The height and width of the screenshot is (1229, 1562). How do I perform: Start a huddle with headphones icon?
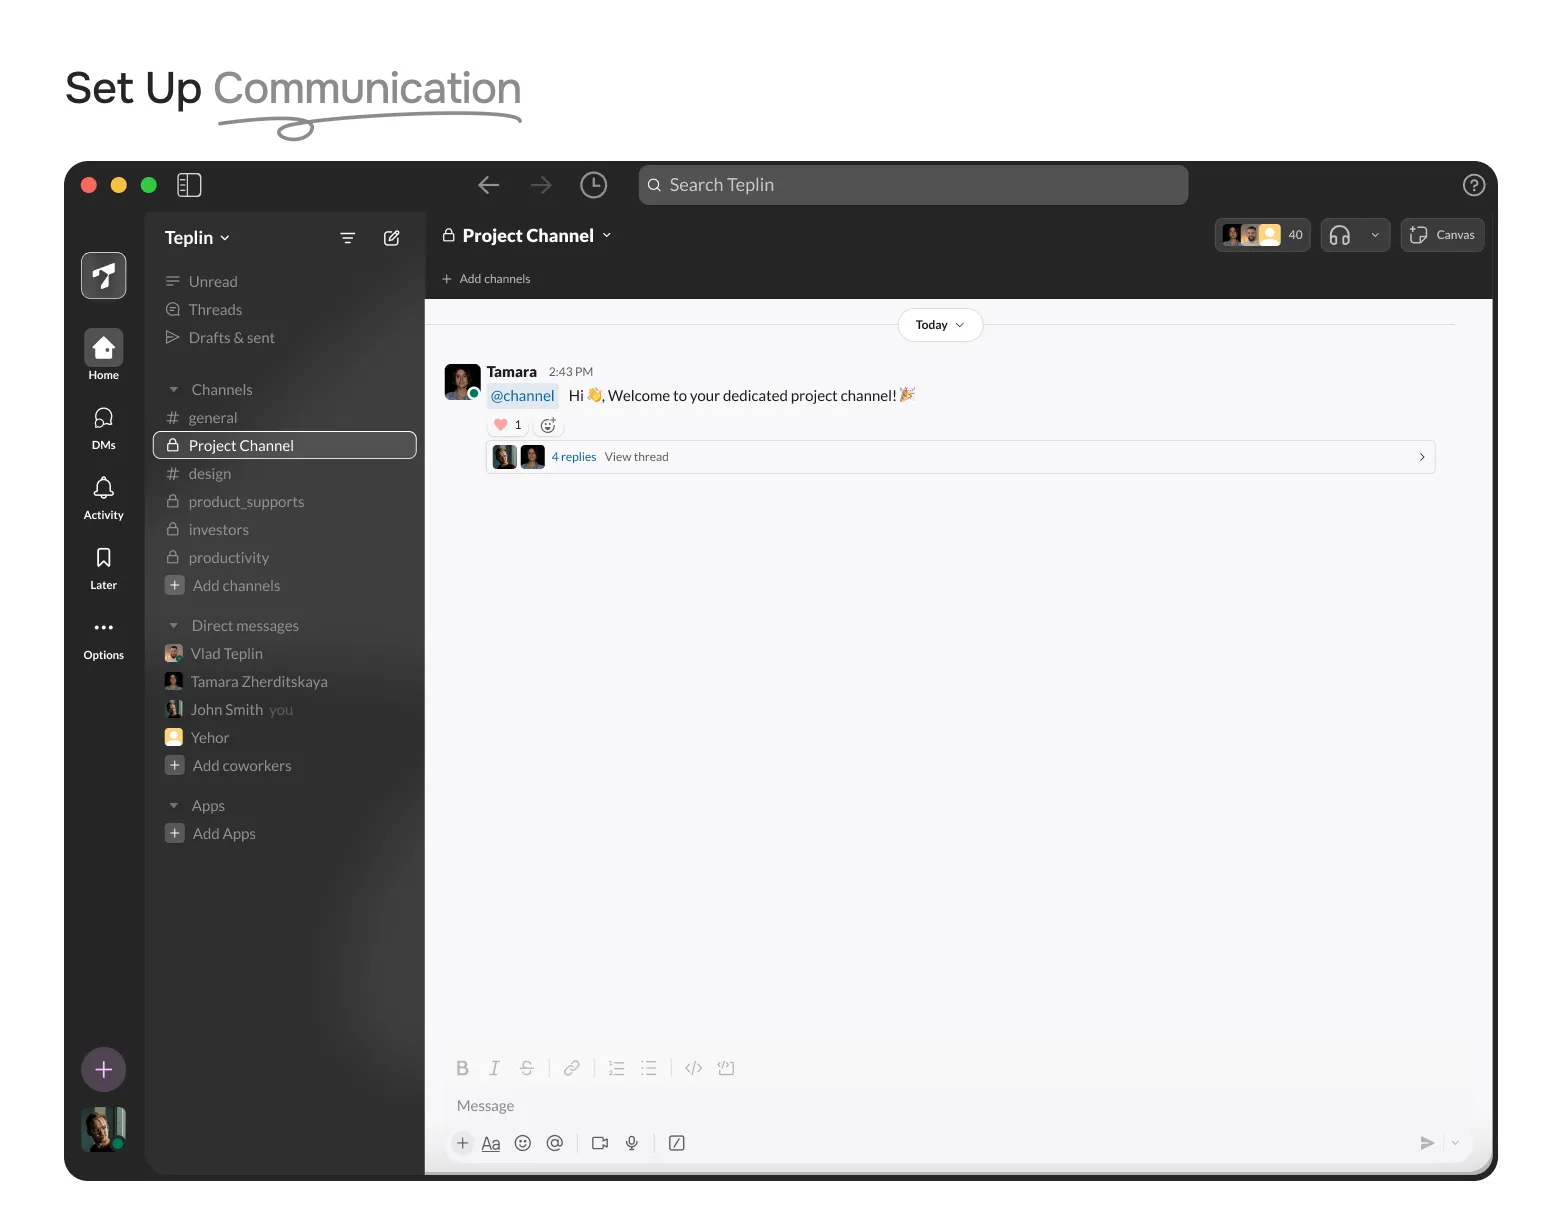(x=1340, y=235)
